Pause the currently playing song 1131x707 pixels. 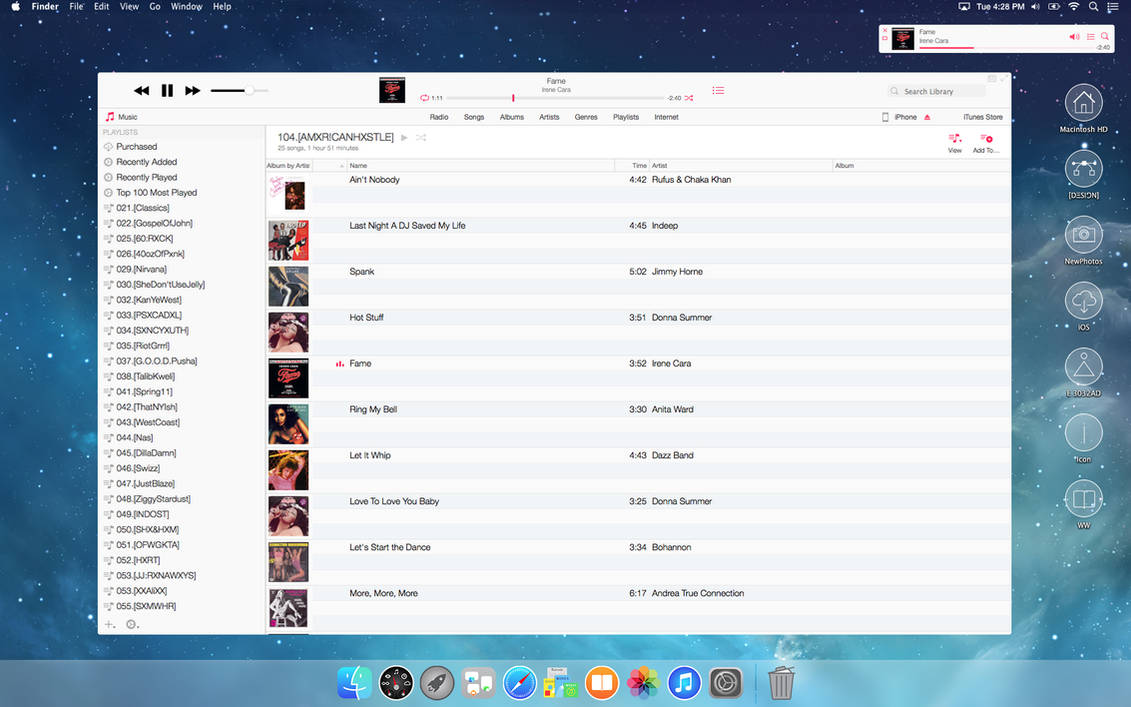167,90
